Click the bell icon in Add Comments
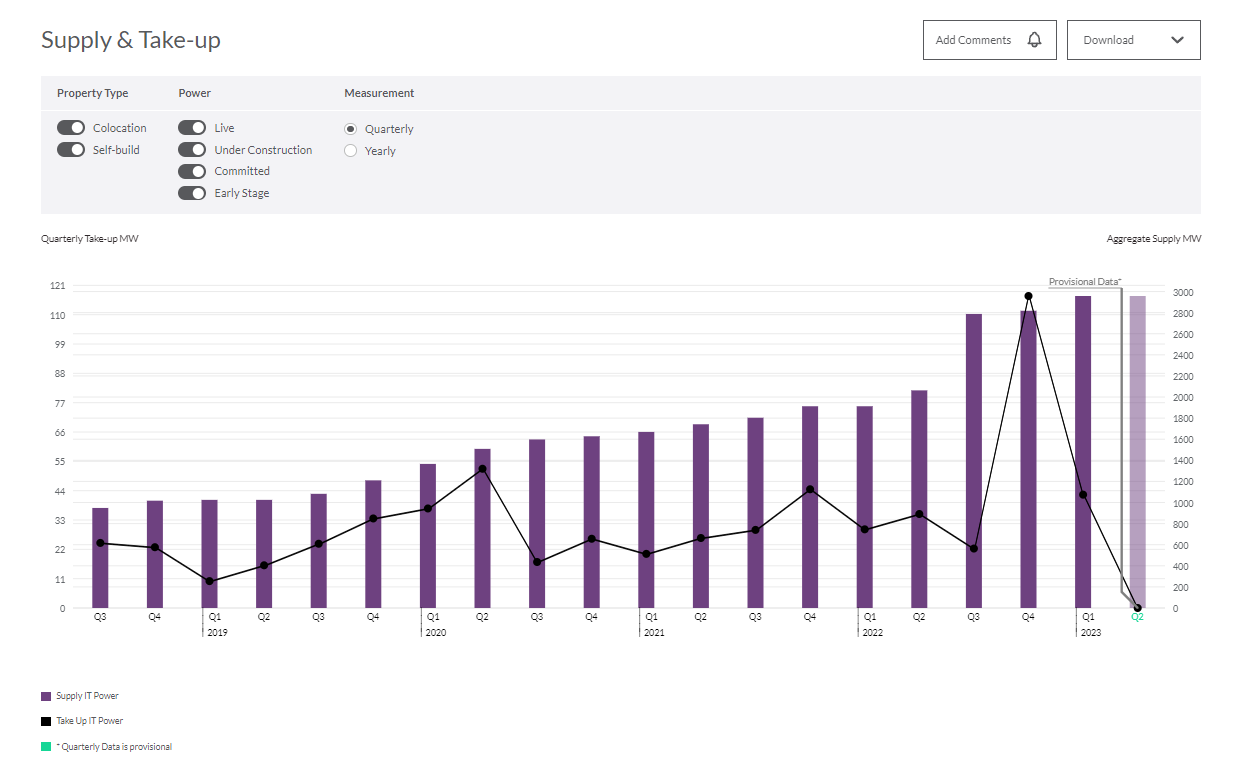The width and height of the screenshot is (1253, 784). (x=1034, y=40)
